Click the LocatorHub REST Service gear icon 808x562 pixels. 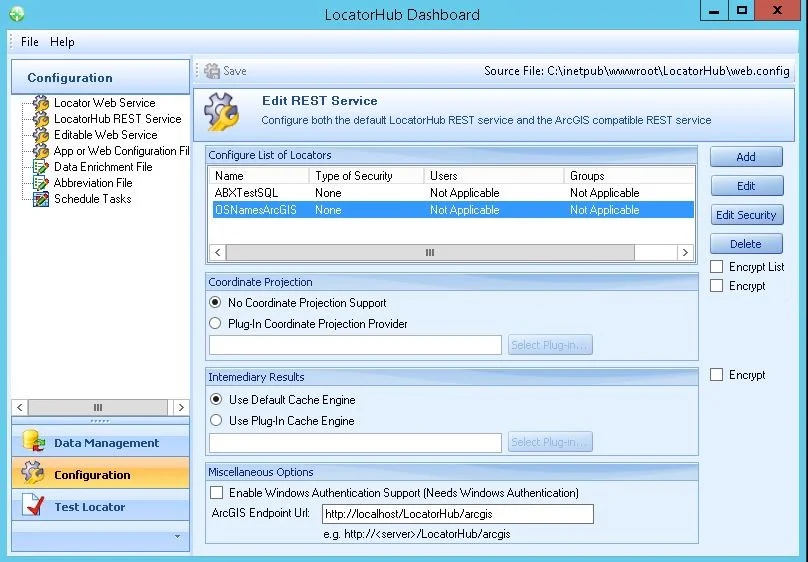click(41, 118)
